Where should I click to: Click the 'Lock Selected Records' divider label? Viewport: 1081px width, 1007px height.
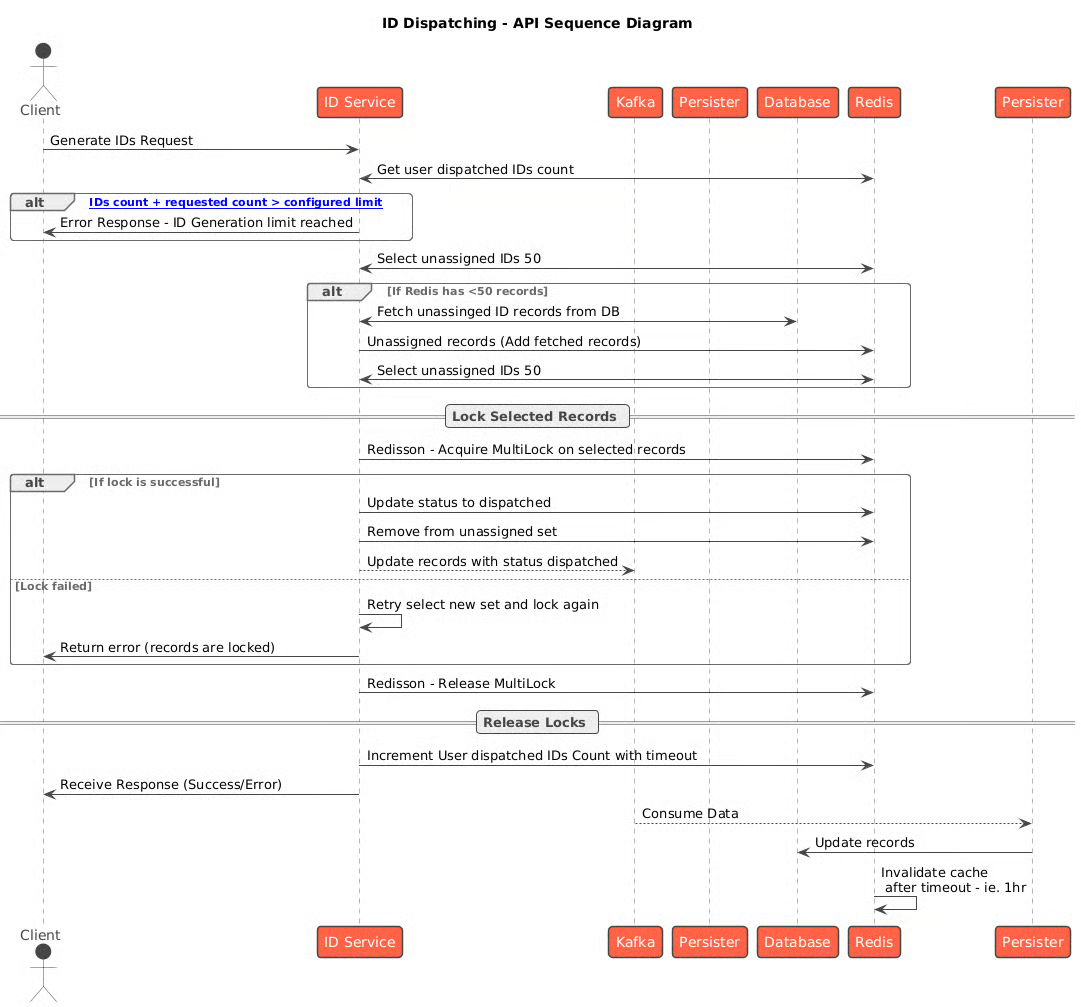[x=534, y=416]
